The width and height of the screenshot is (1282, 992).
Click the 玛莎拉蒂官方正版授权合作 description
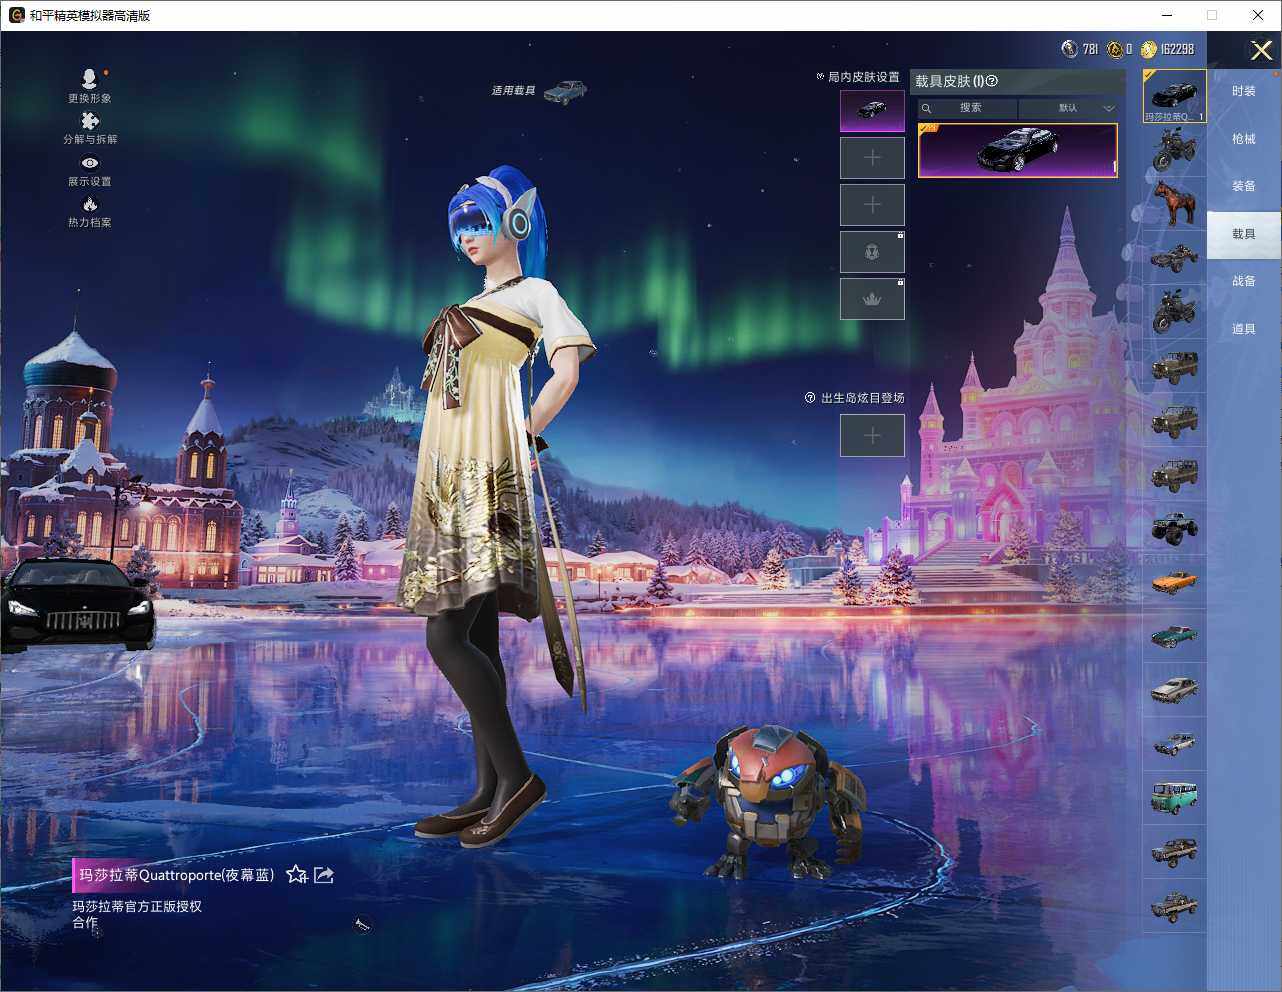pyautogui.click(x=137, y=914)
